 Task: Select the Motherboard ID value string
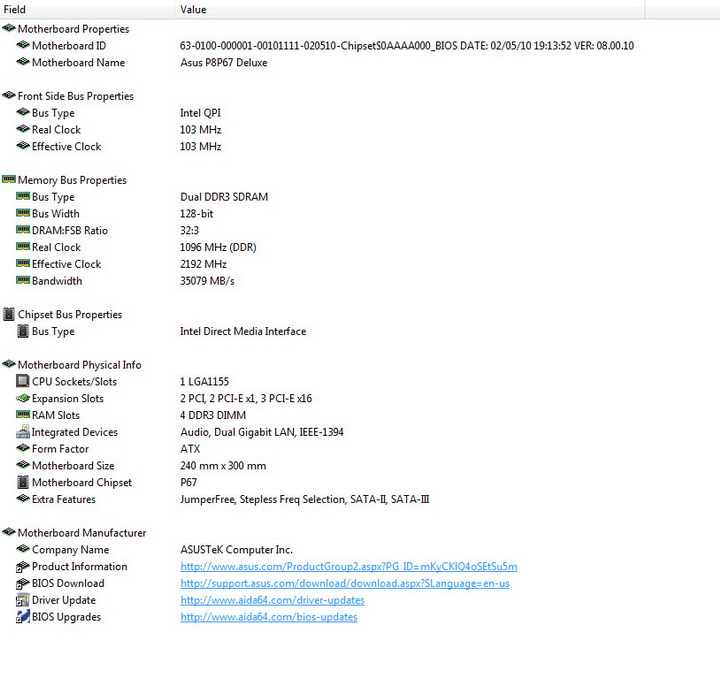[x=407, y=45]
